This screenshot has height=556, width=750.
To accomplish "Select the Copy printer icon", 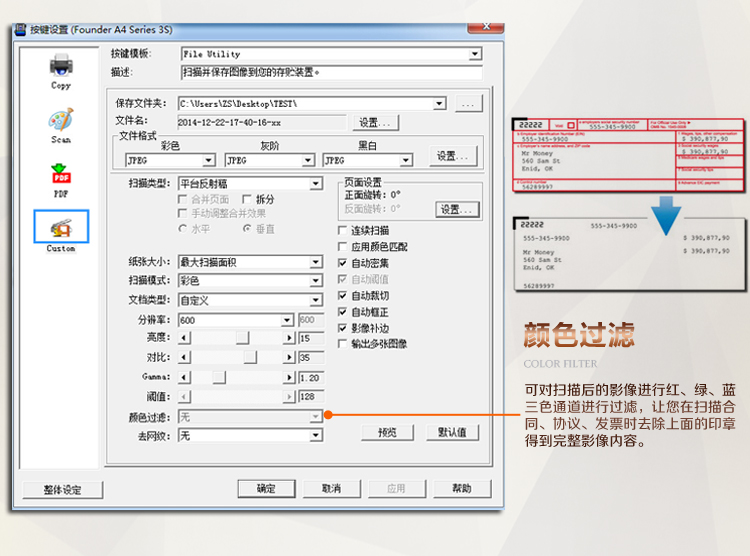I will [x=61, y=67].
